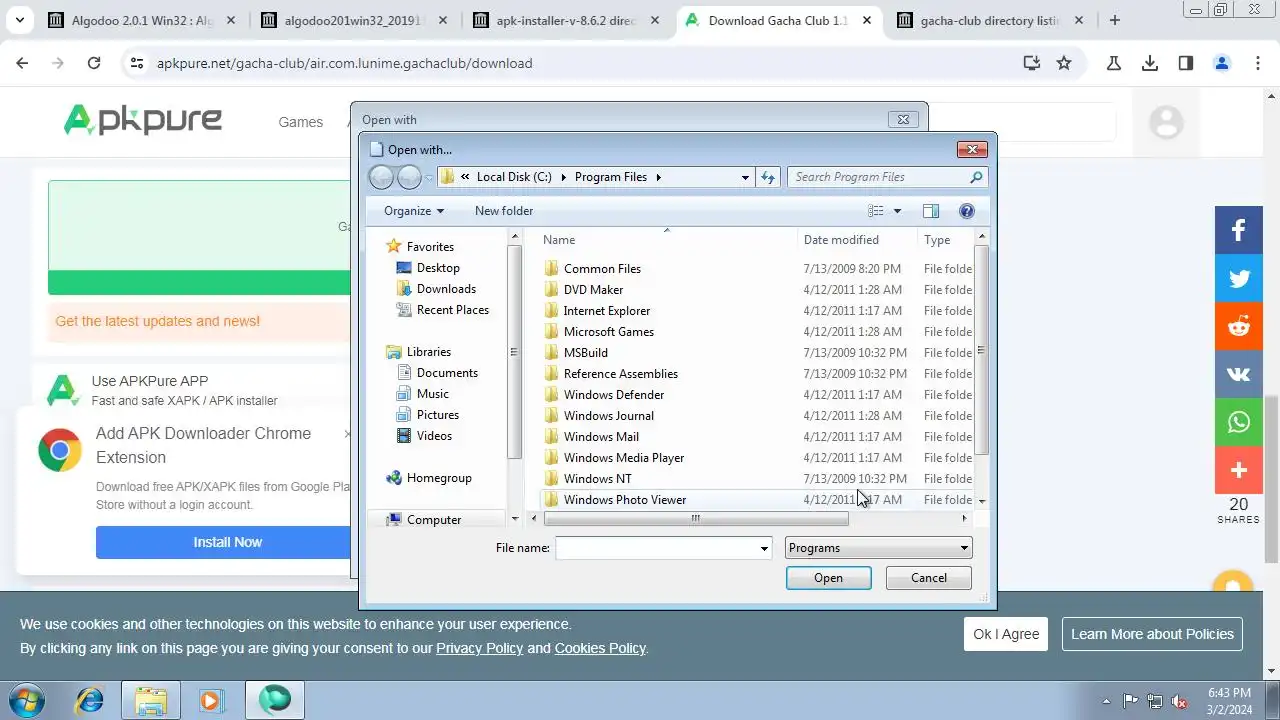The image size is (1280, 720).
Task: Click the Windows Start button
Action: pyautogui.click(x=27, y=700)
